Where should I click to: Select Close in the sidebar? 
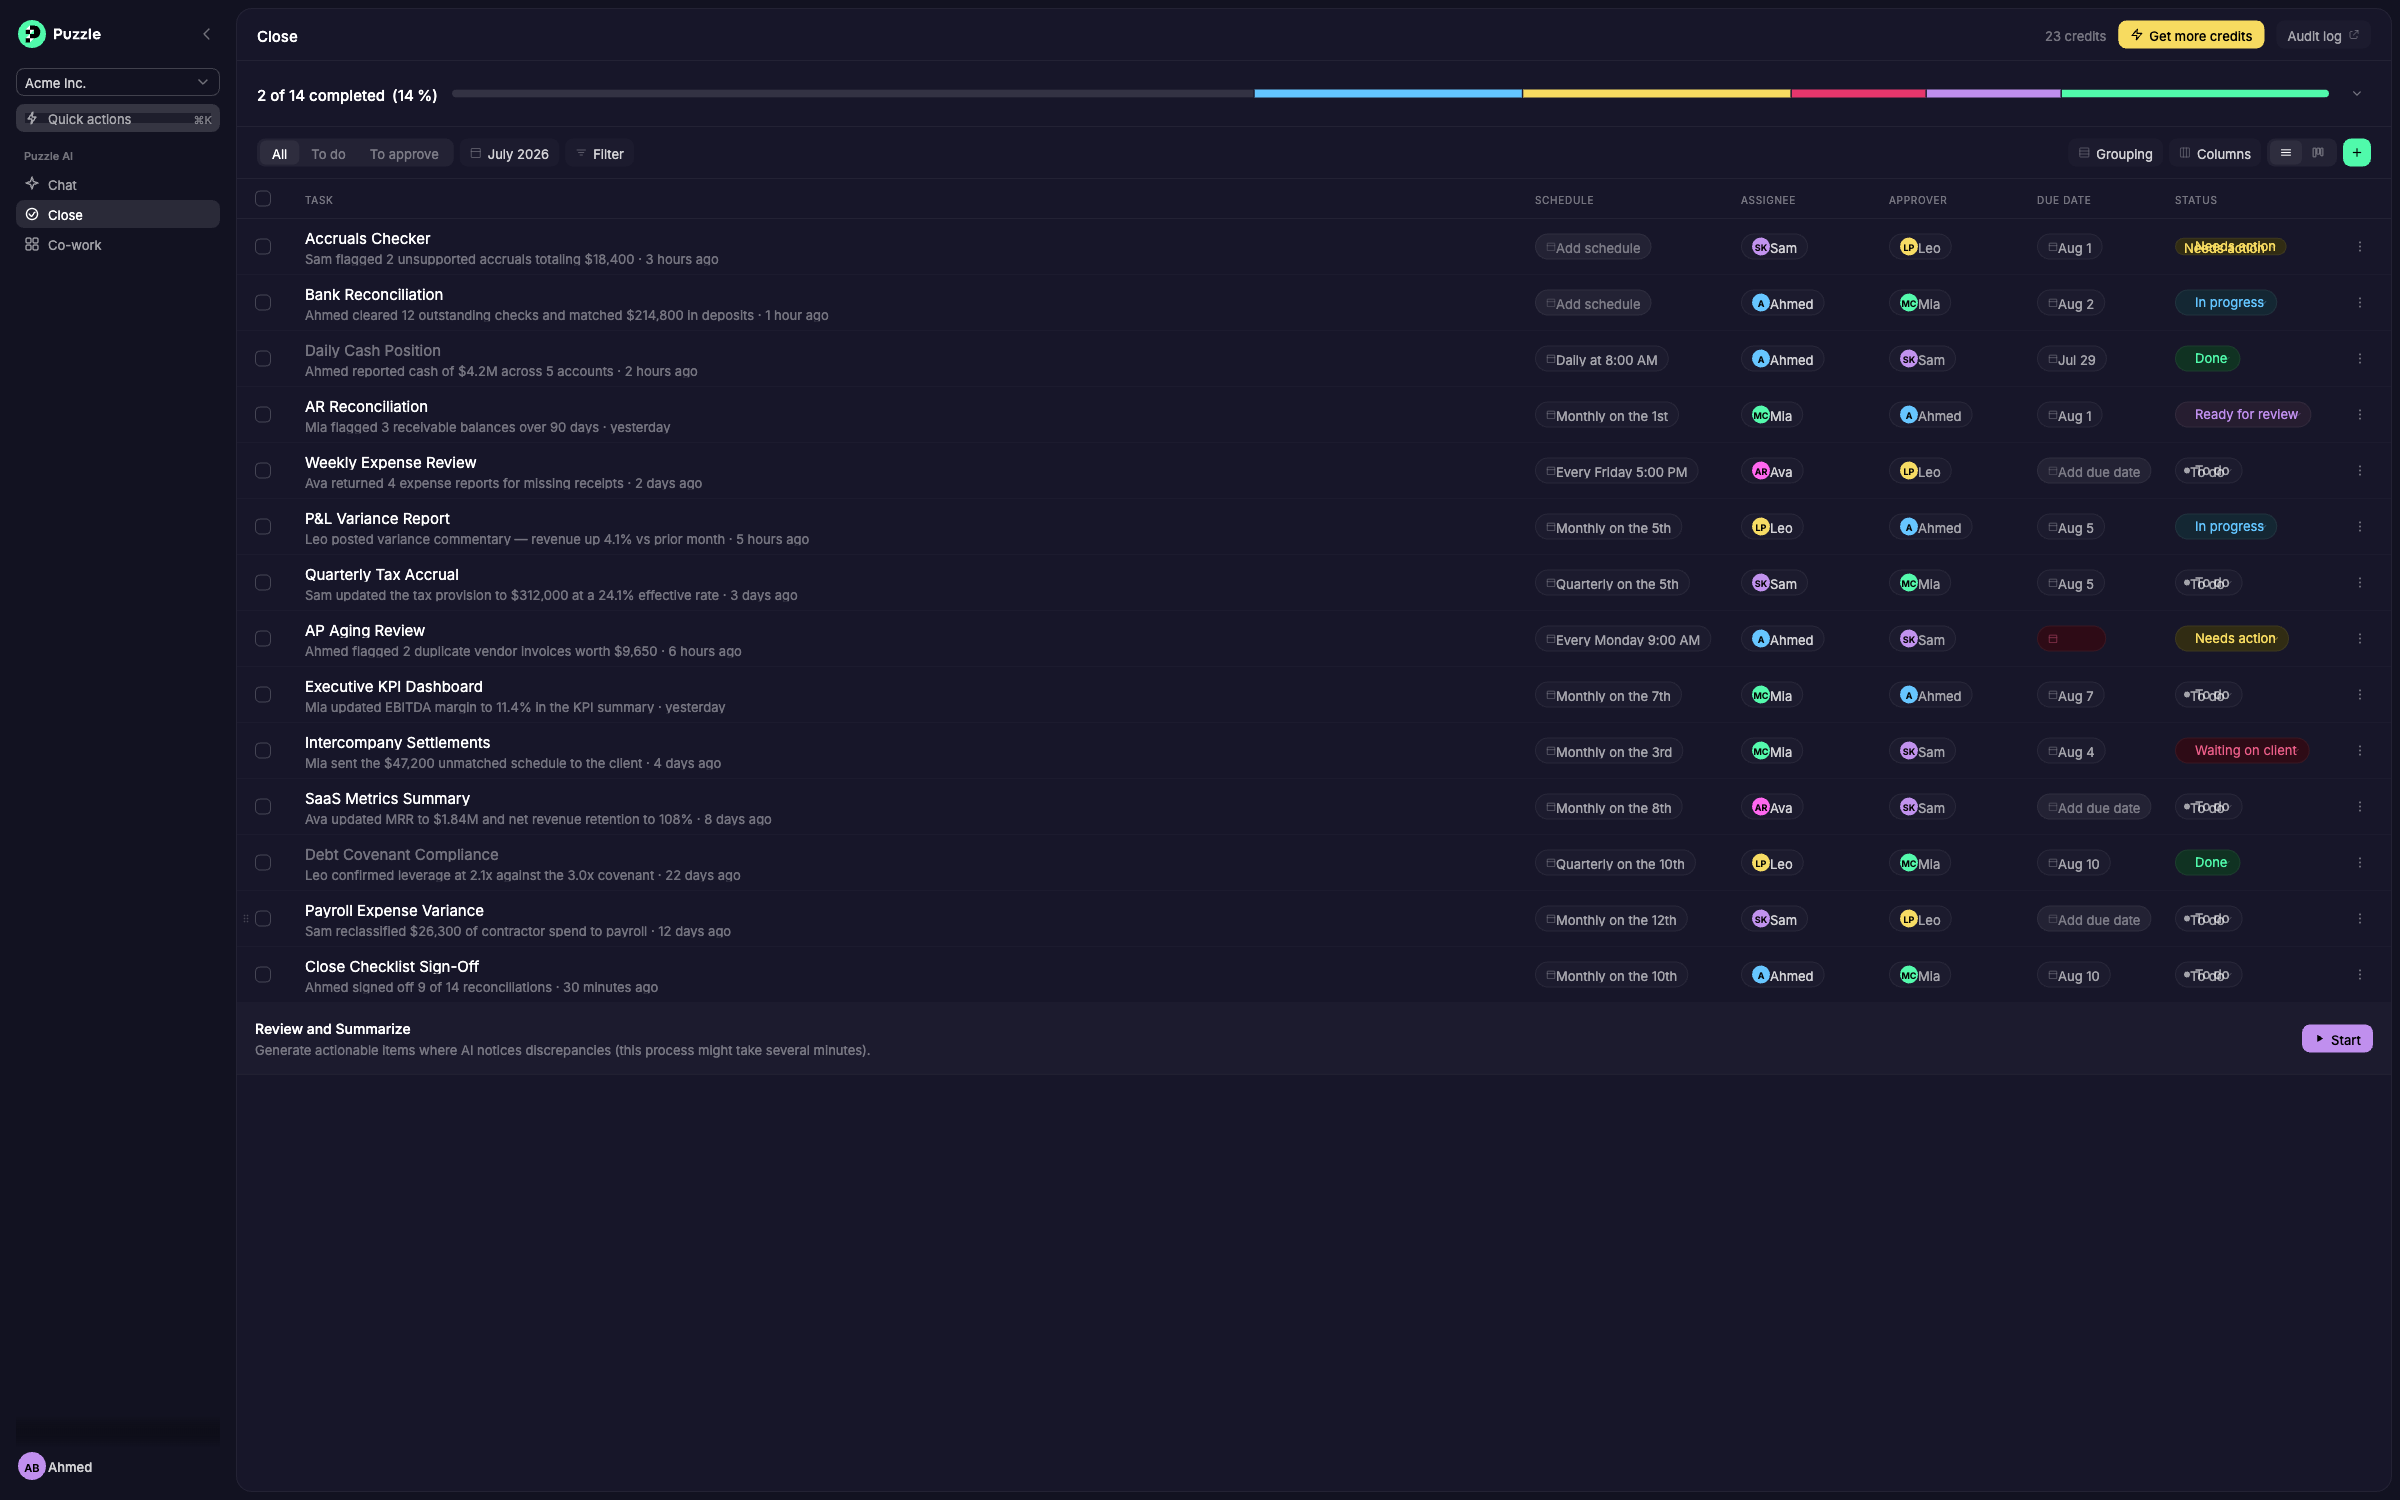118,215
